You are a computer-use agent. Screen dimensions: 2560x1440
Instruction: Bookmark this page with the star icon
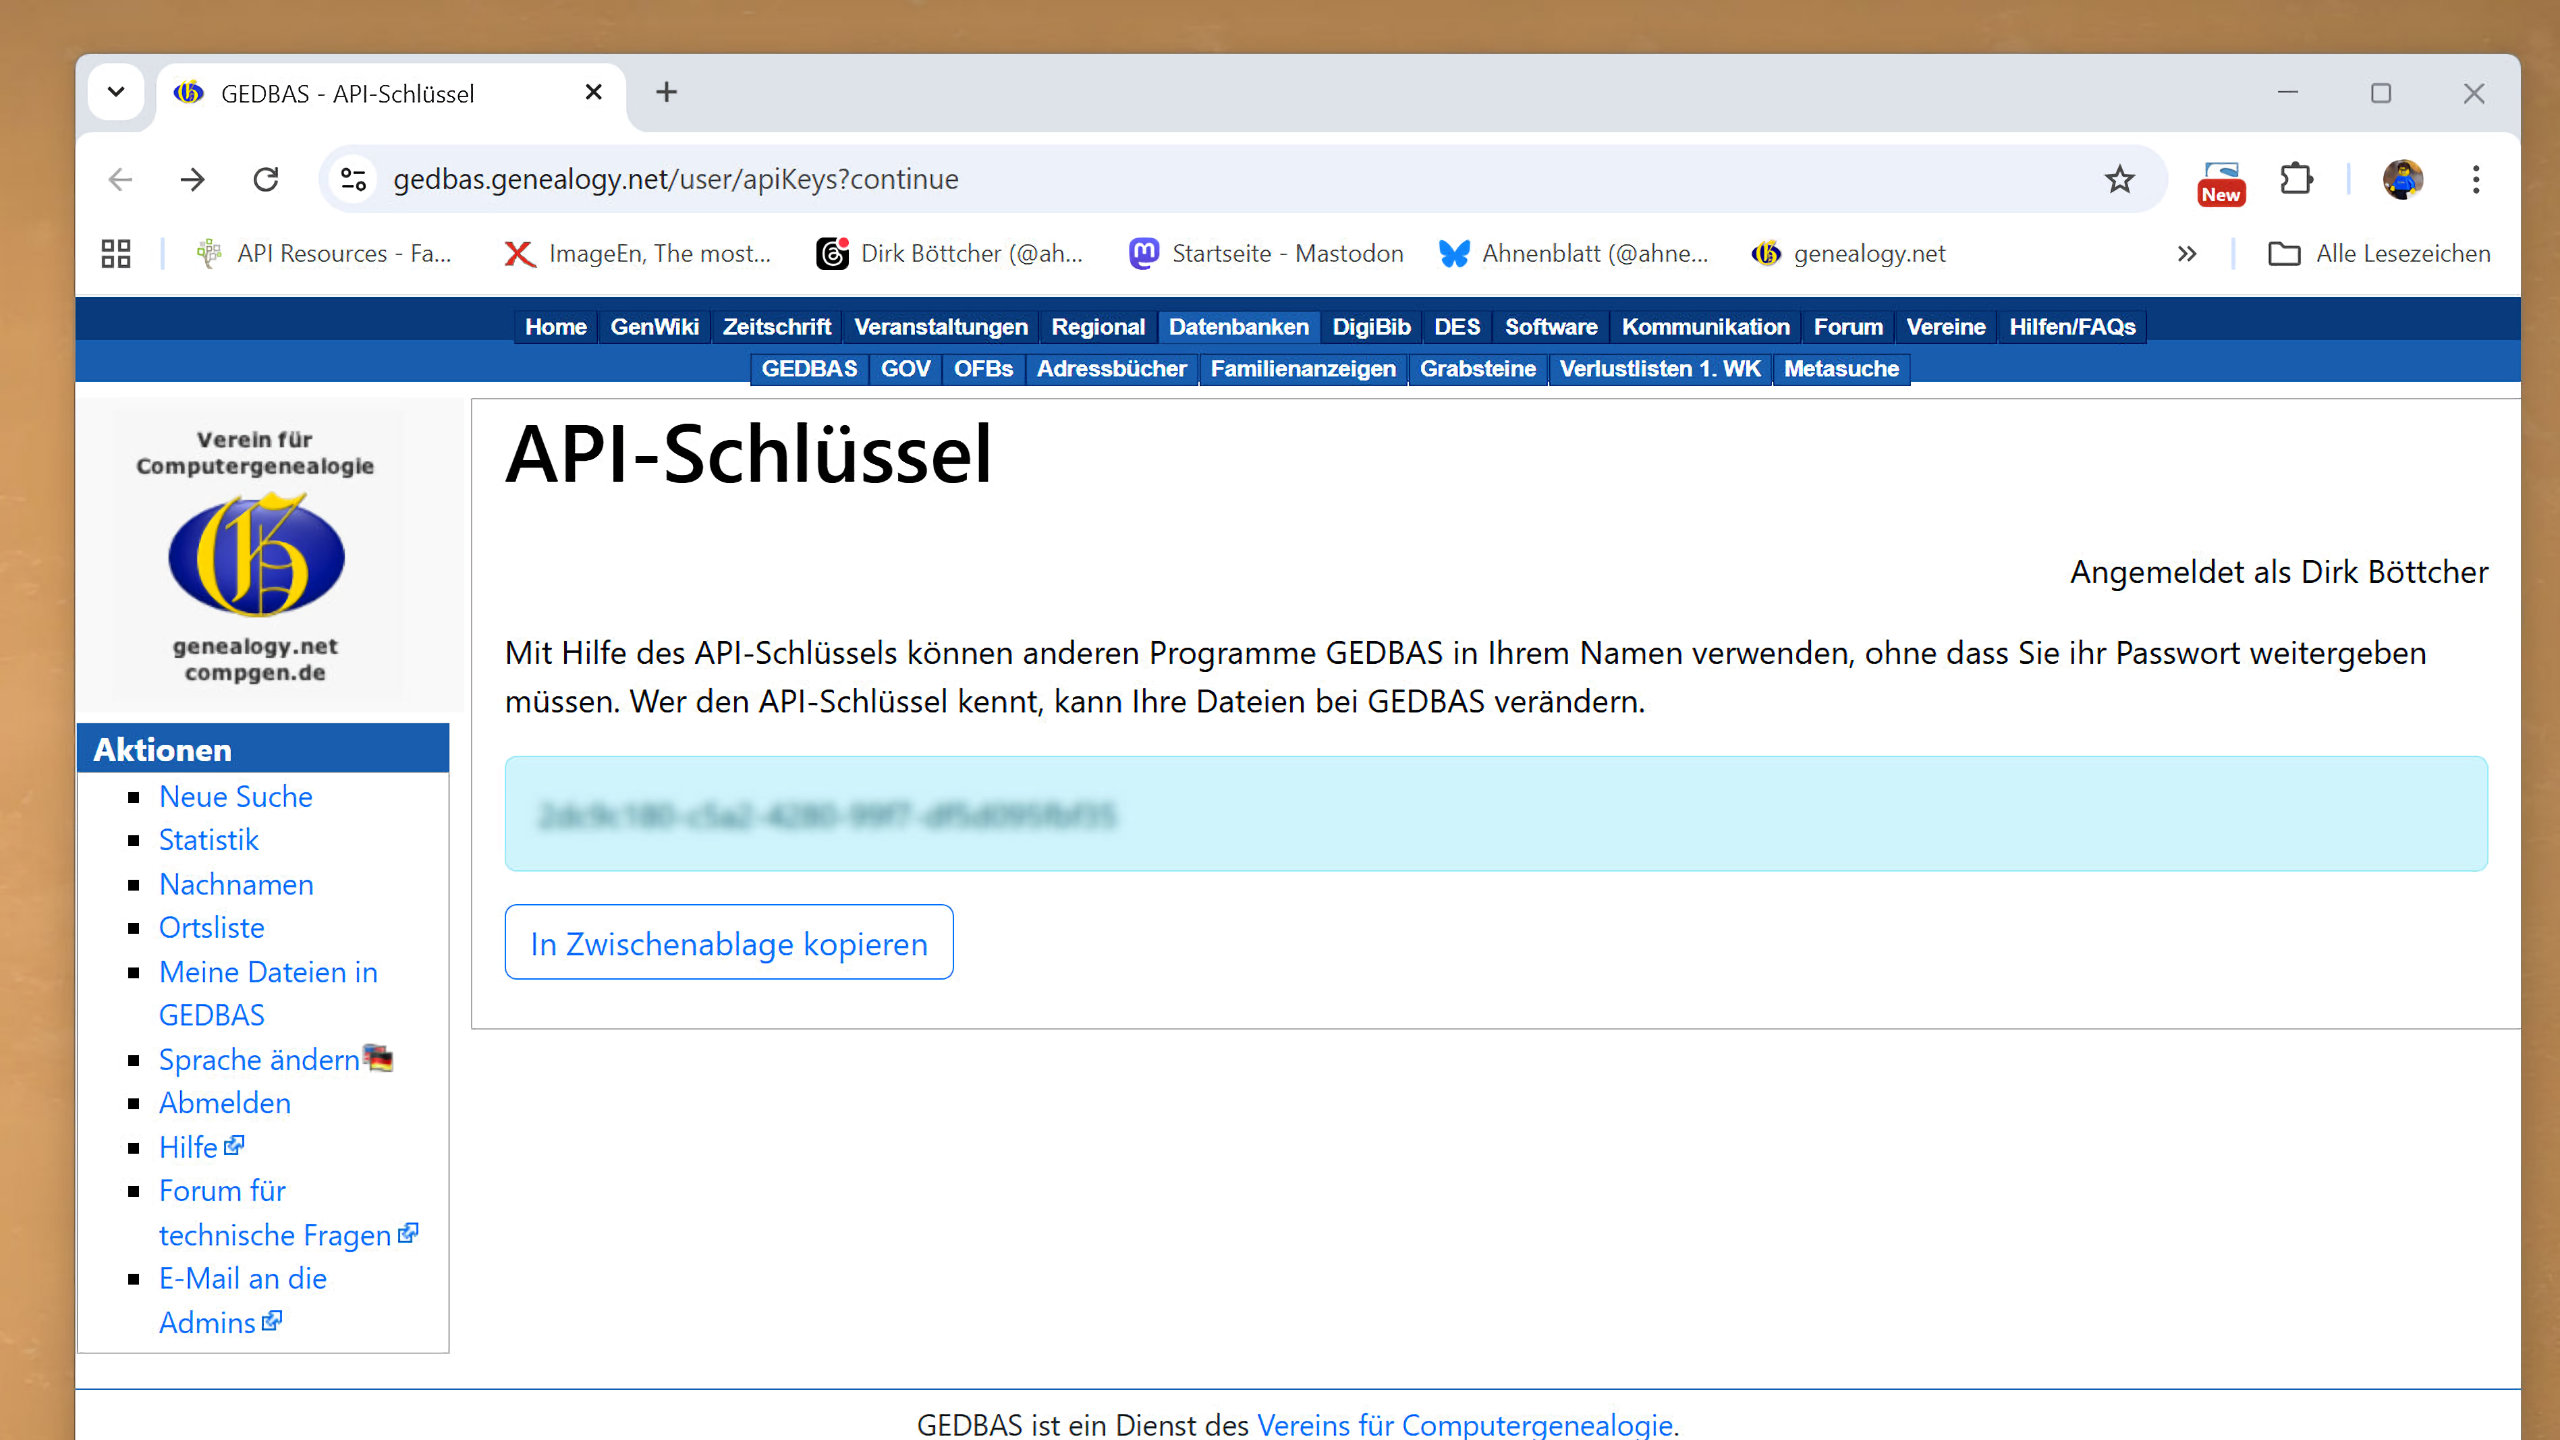(2119, 180)
